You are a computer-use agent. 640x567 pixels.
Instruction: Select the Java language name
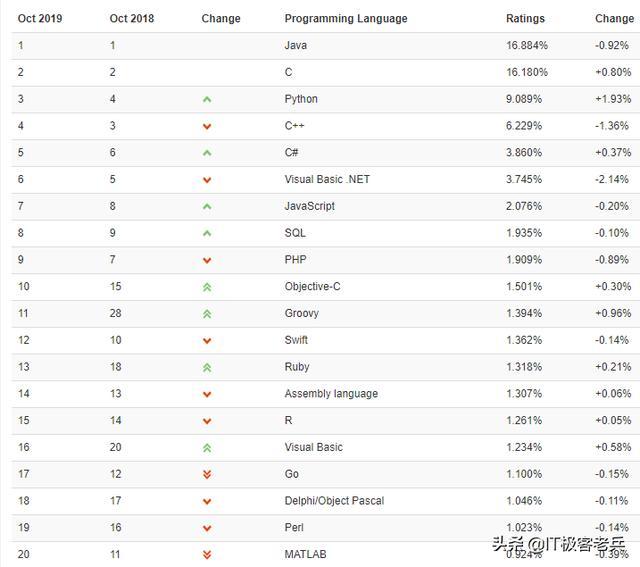click(296, 45)
